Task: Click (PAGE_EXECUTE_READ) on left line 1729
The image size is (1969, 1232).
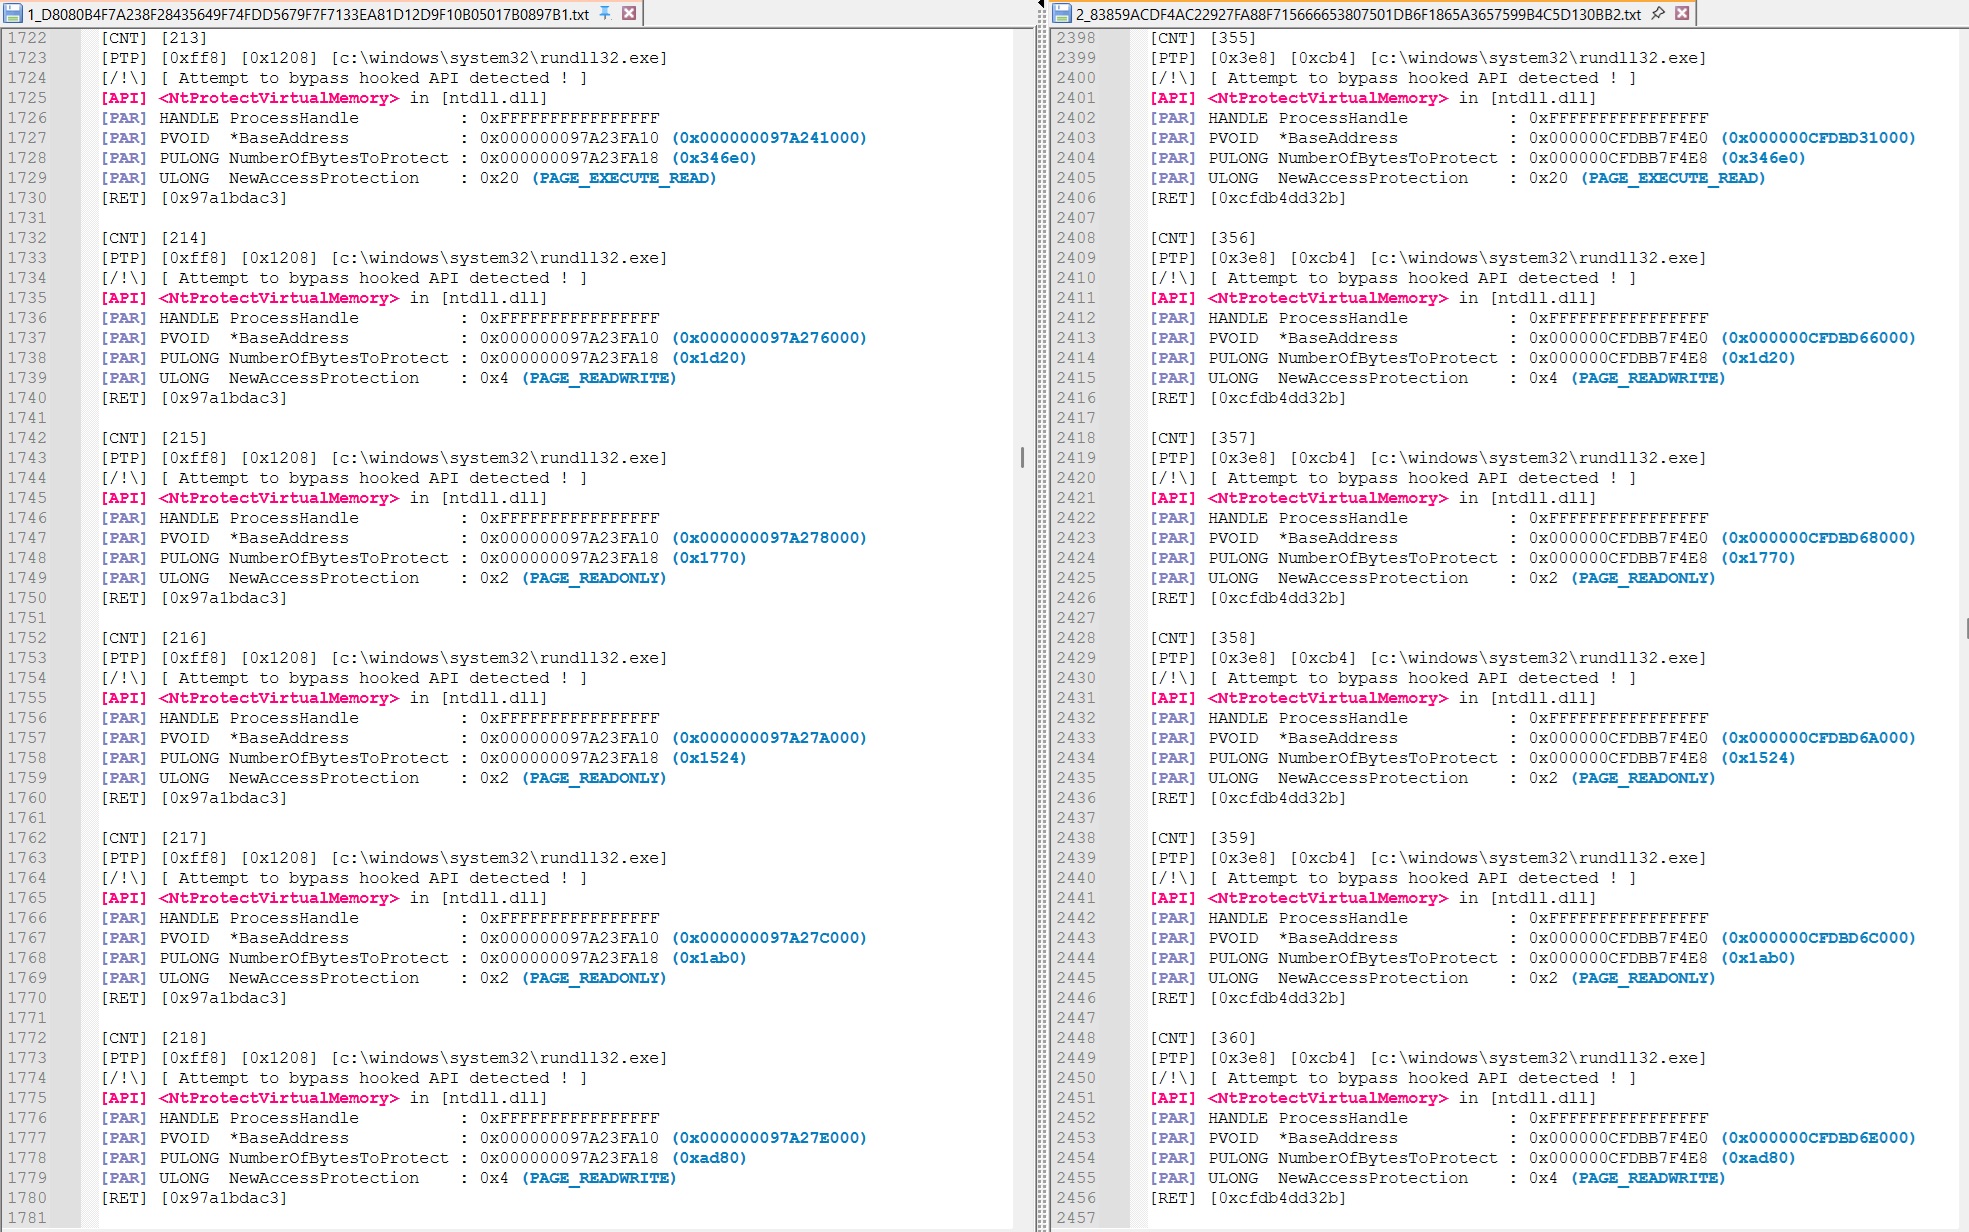Action: [624, 178]
